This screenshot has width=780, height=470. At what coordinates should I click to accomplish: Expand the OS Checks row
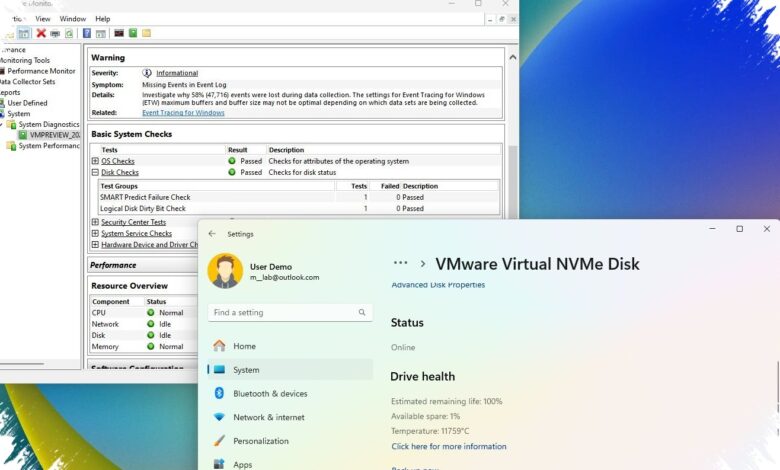point(95,161)
